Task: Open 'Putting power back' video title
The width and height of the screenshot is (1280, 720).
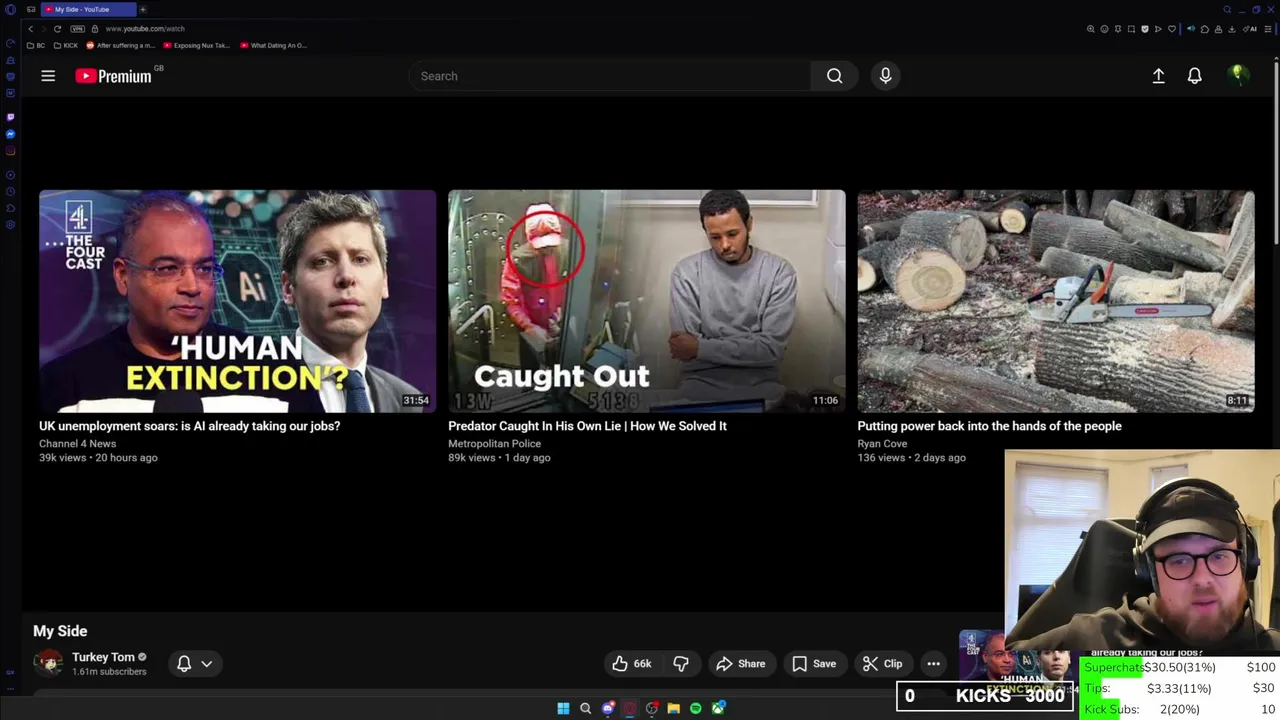Action: (x=989, y=426)
